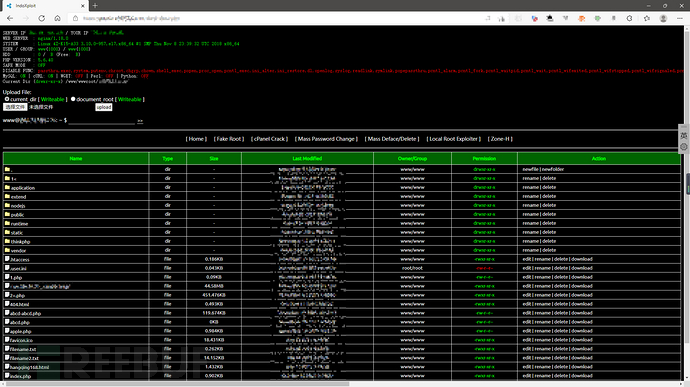Click the application folder icon
690x387 pixels.
coord(7,188)
